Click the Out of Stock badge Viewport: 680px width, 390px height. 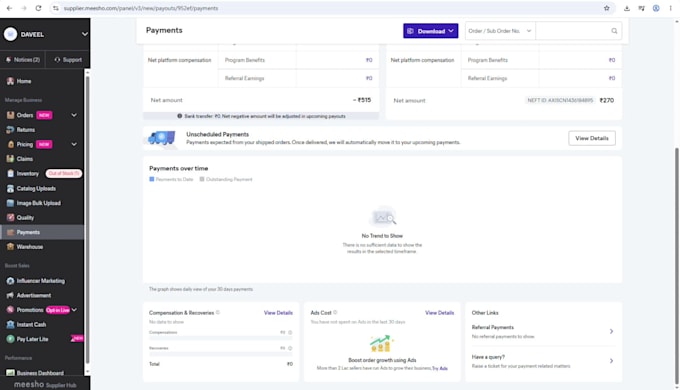pyautogui.click(x=64, y=174)
